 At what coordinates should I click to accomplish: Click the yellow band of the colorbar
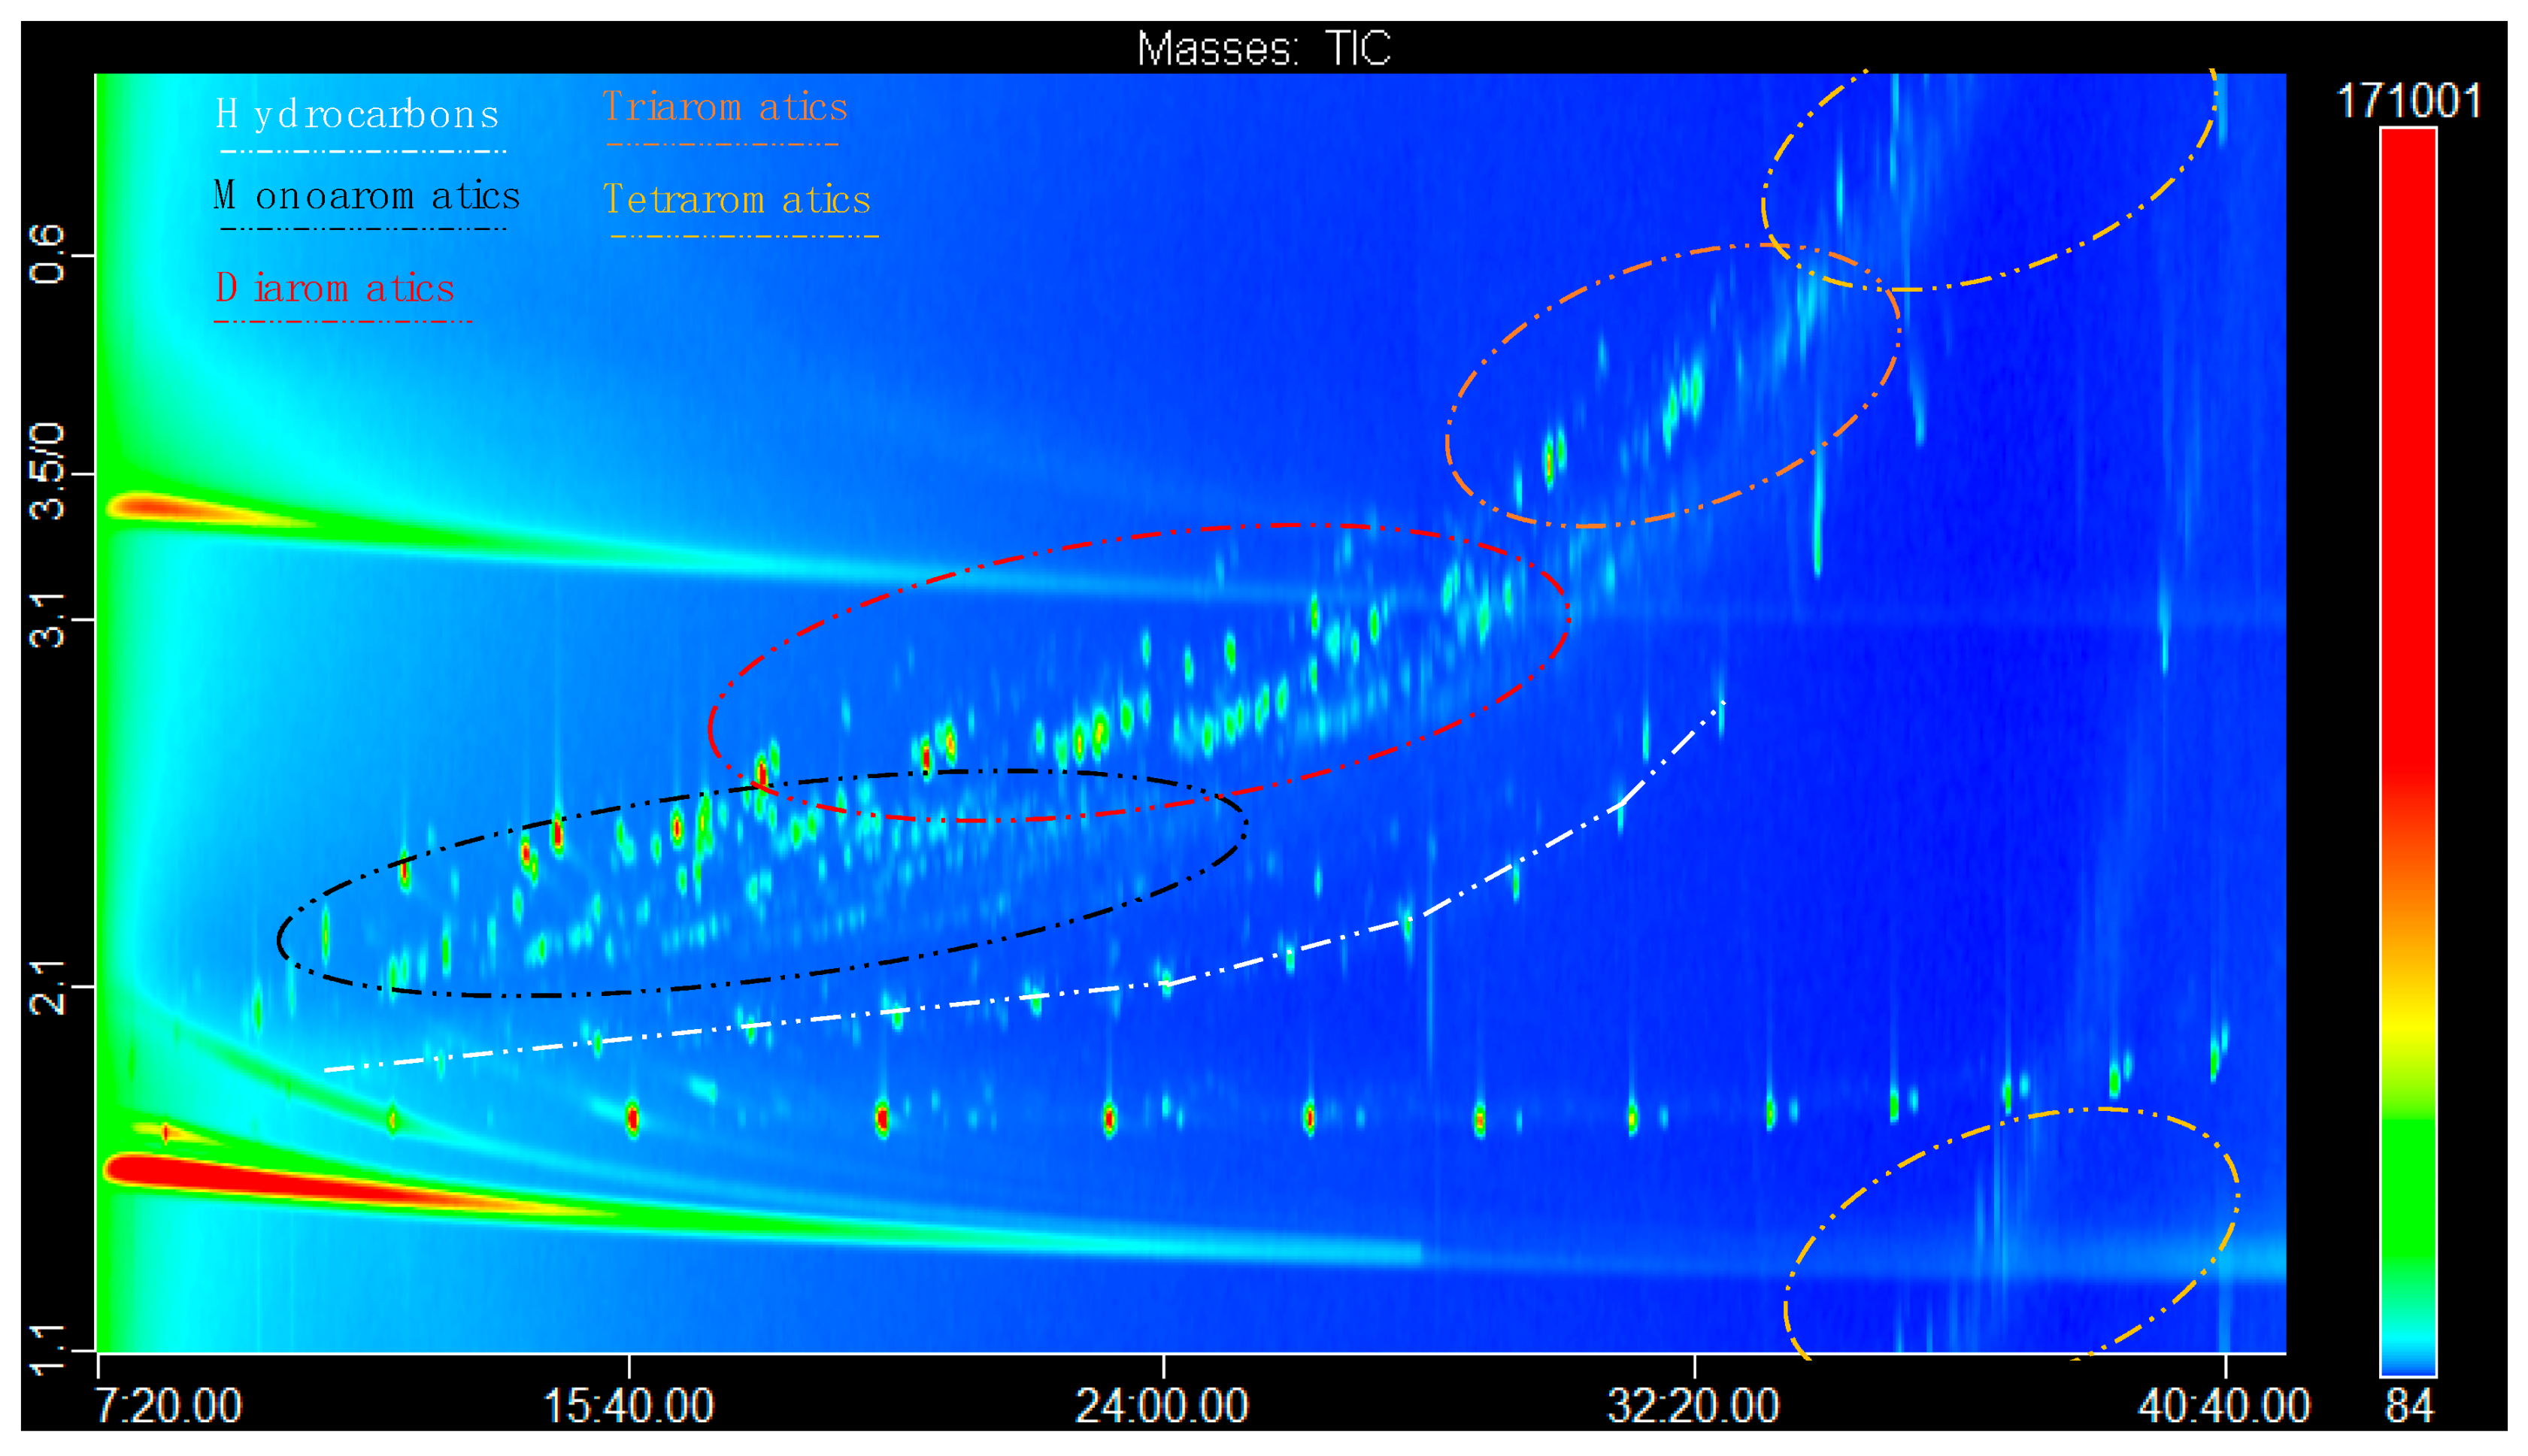pos(2408,1025)
